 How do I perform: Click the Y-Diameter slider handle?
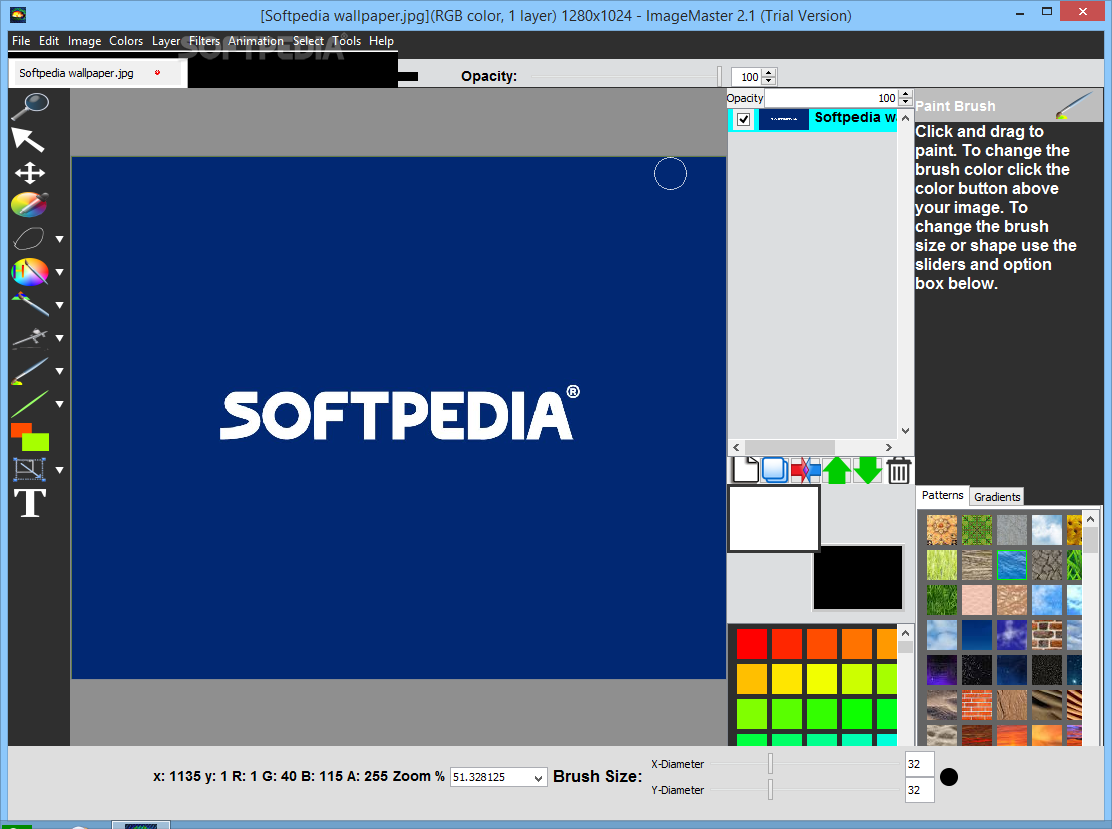tap(770, 789)
